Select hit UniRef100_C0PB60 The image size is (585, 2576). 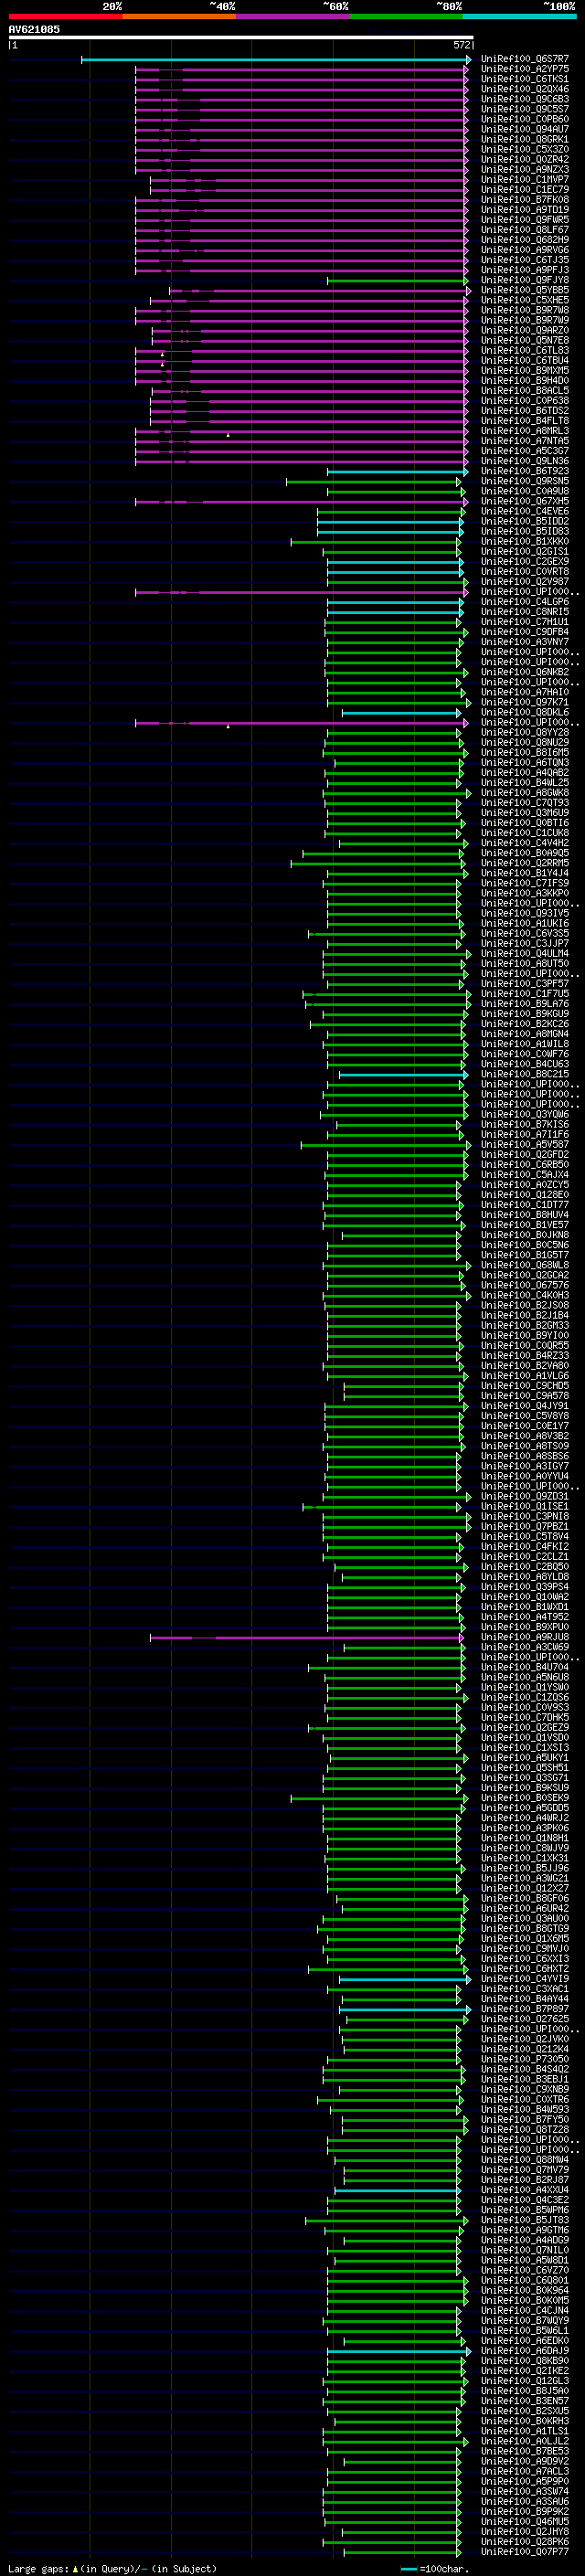(x=525, y=119)
